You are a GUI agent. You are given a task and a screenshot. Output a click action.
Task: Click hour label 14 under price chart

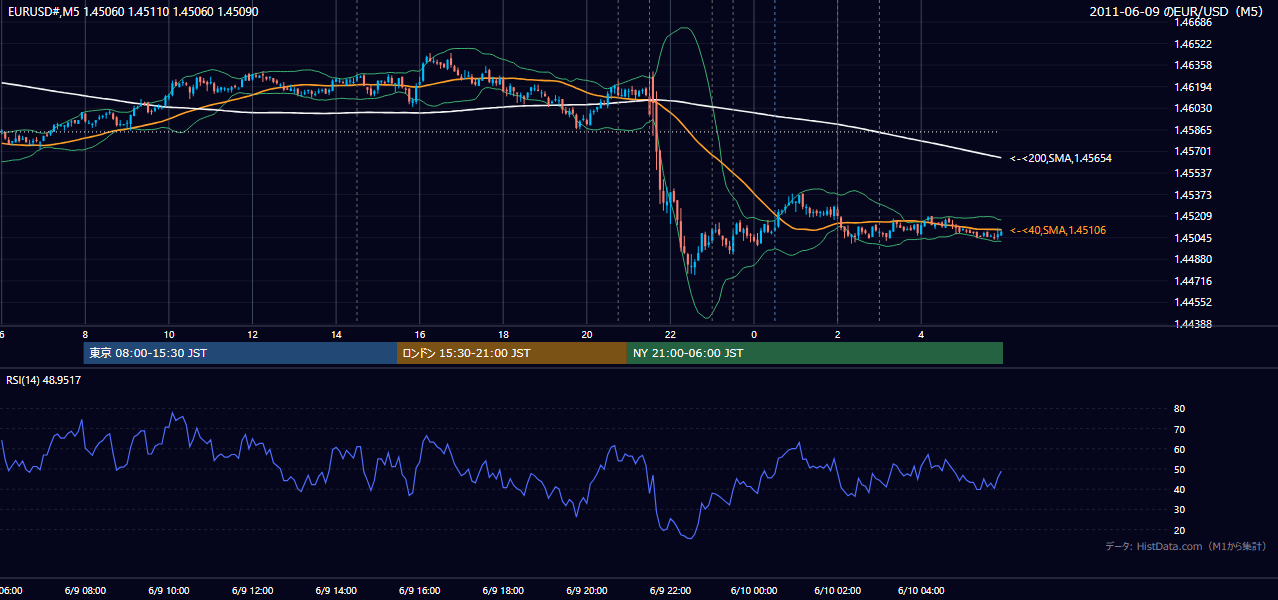337,334
